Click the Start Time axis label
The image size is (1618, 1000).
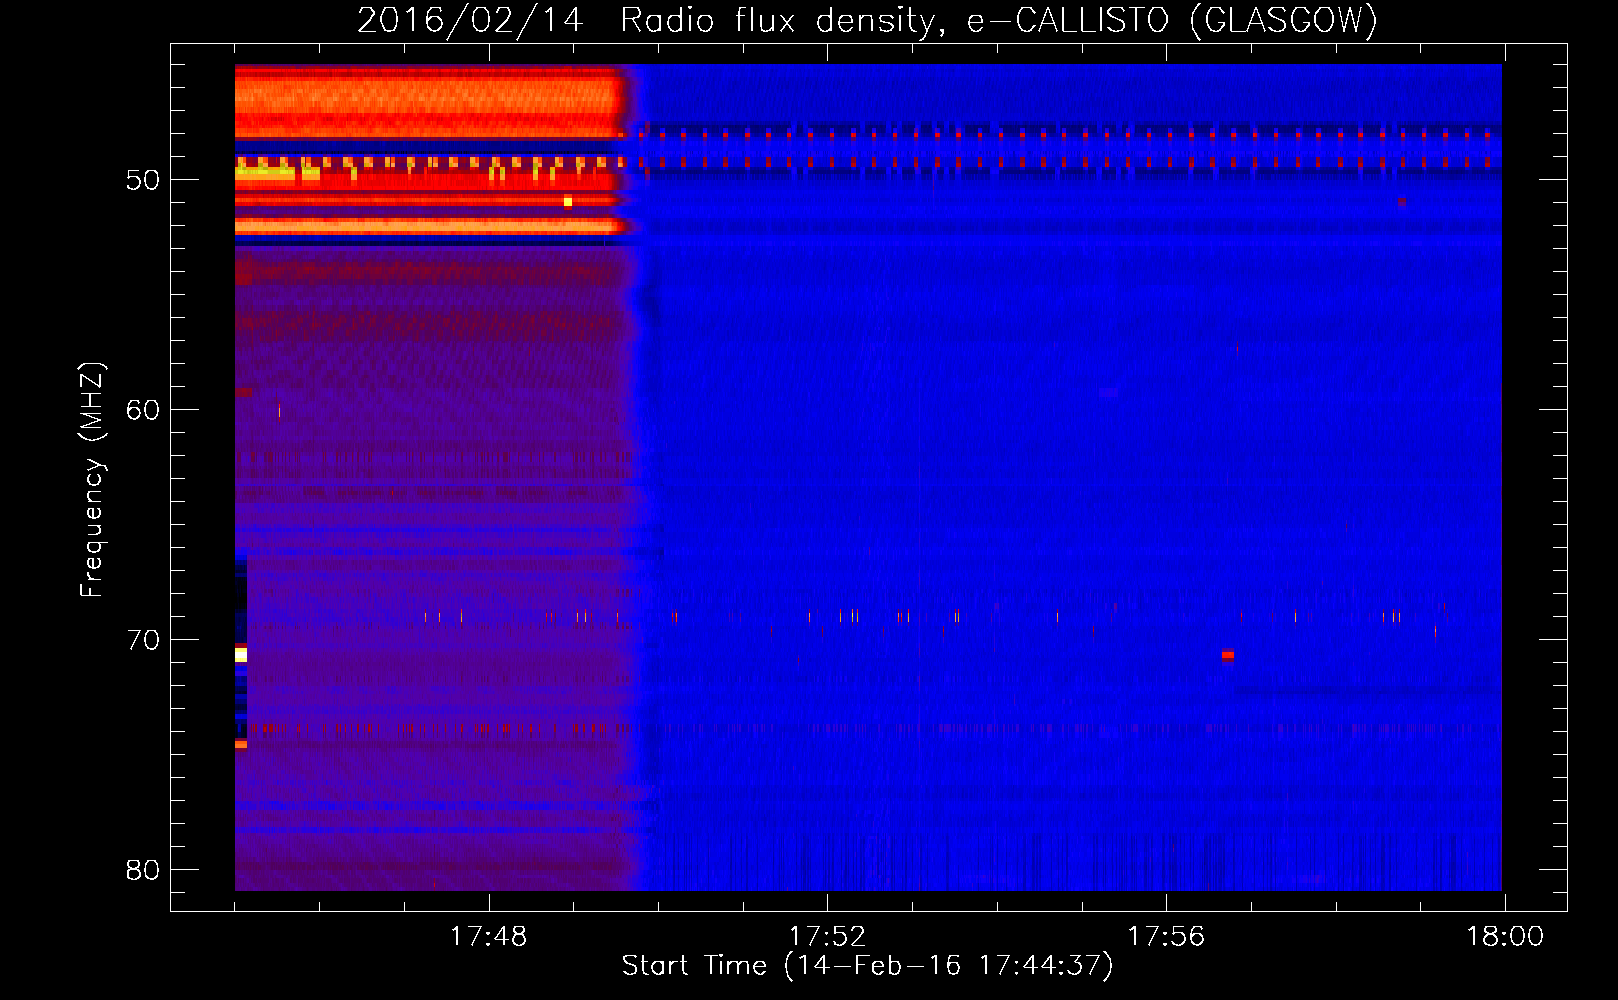tap(867, 966)
